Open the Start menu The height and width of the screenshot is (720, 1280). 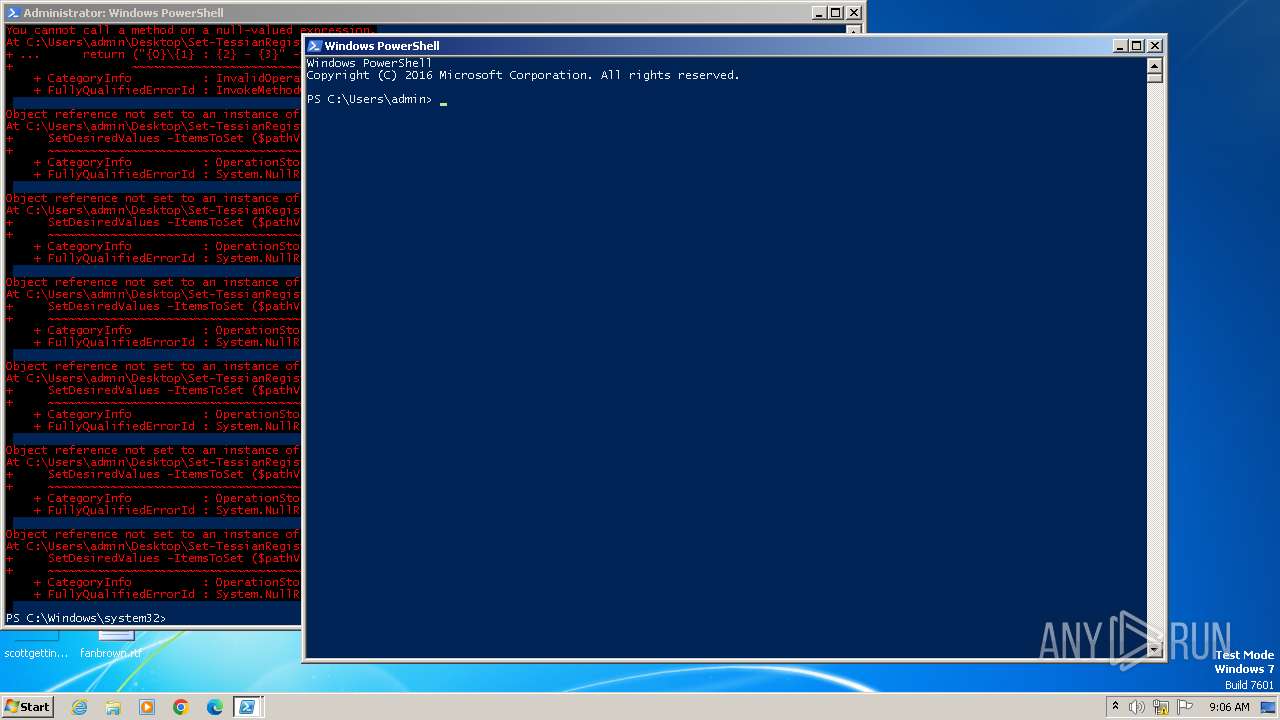(x=27, y=706)
